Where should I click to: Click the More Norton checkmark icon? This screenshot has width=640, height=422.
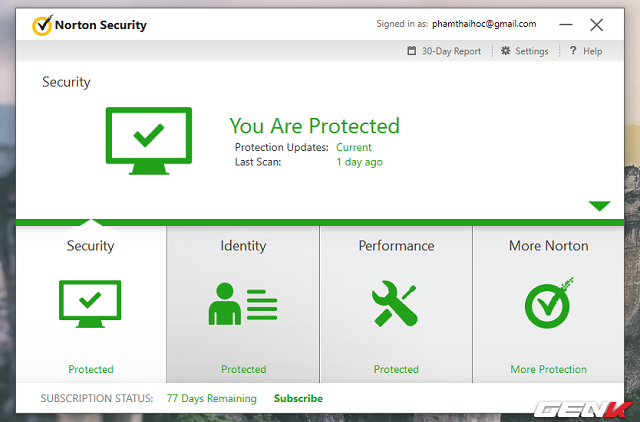pos(549,303)
